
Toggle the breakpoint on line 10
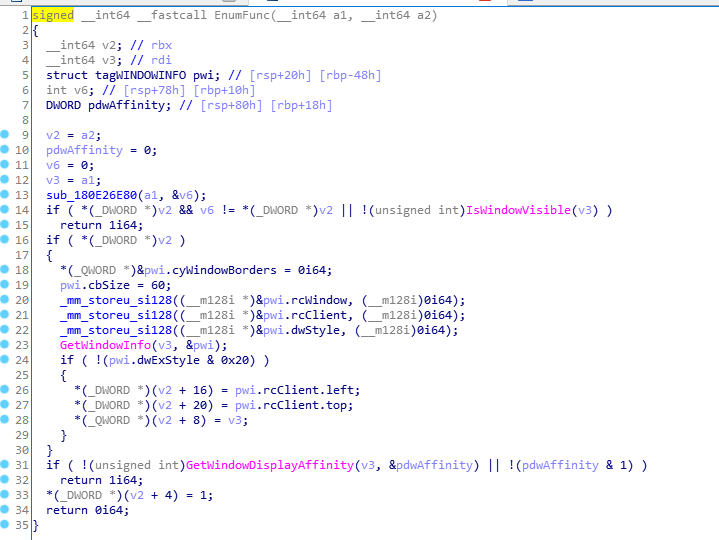coord(6,149)
